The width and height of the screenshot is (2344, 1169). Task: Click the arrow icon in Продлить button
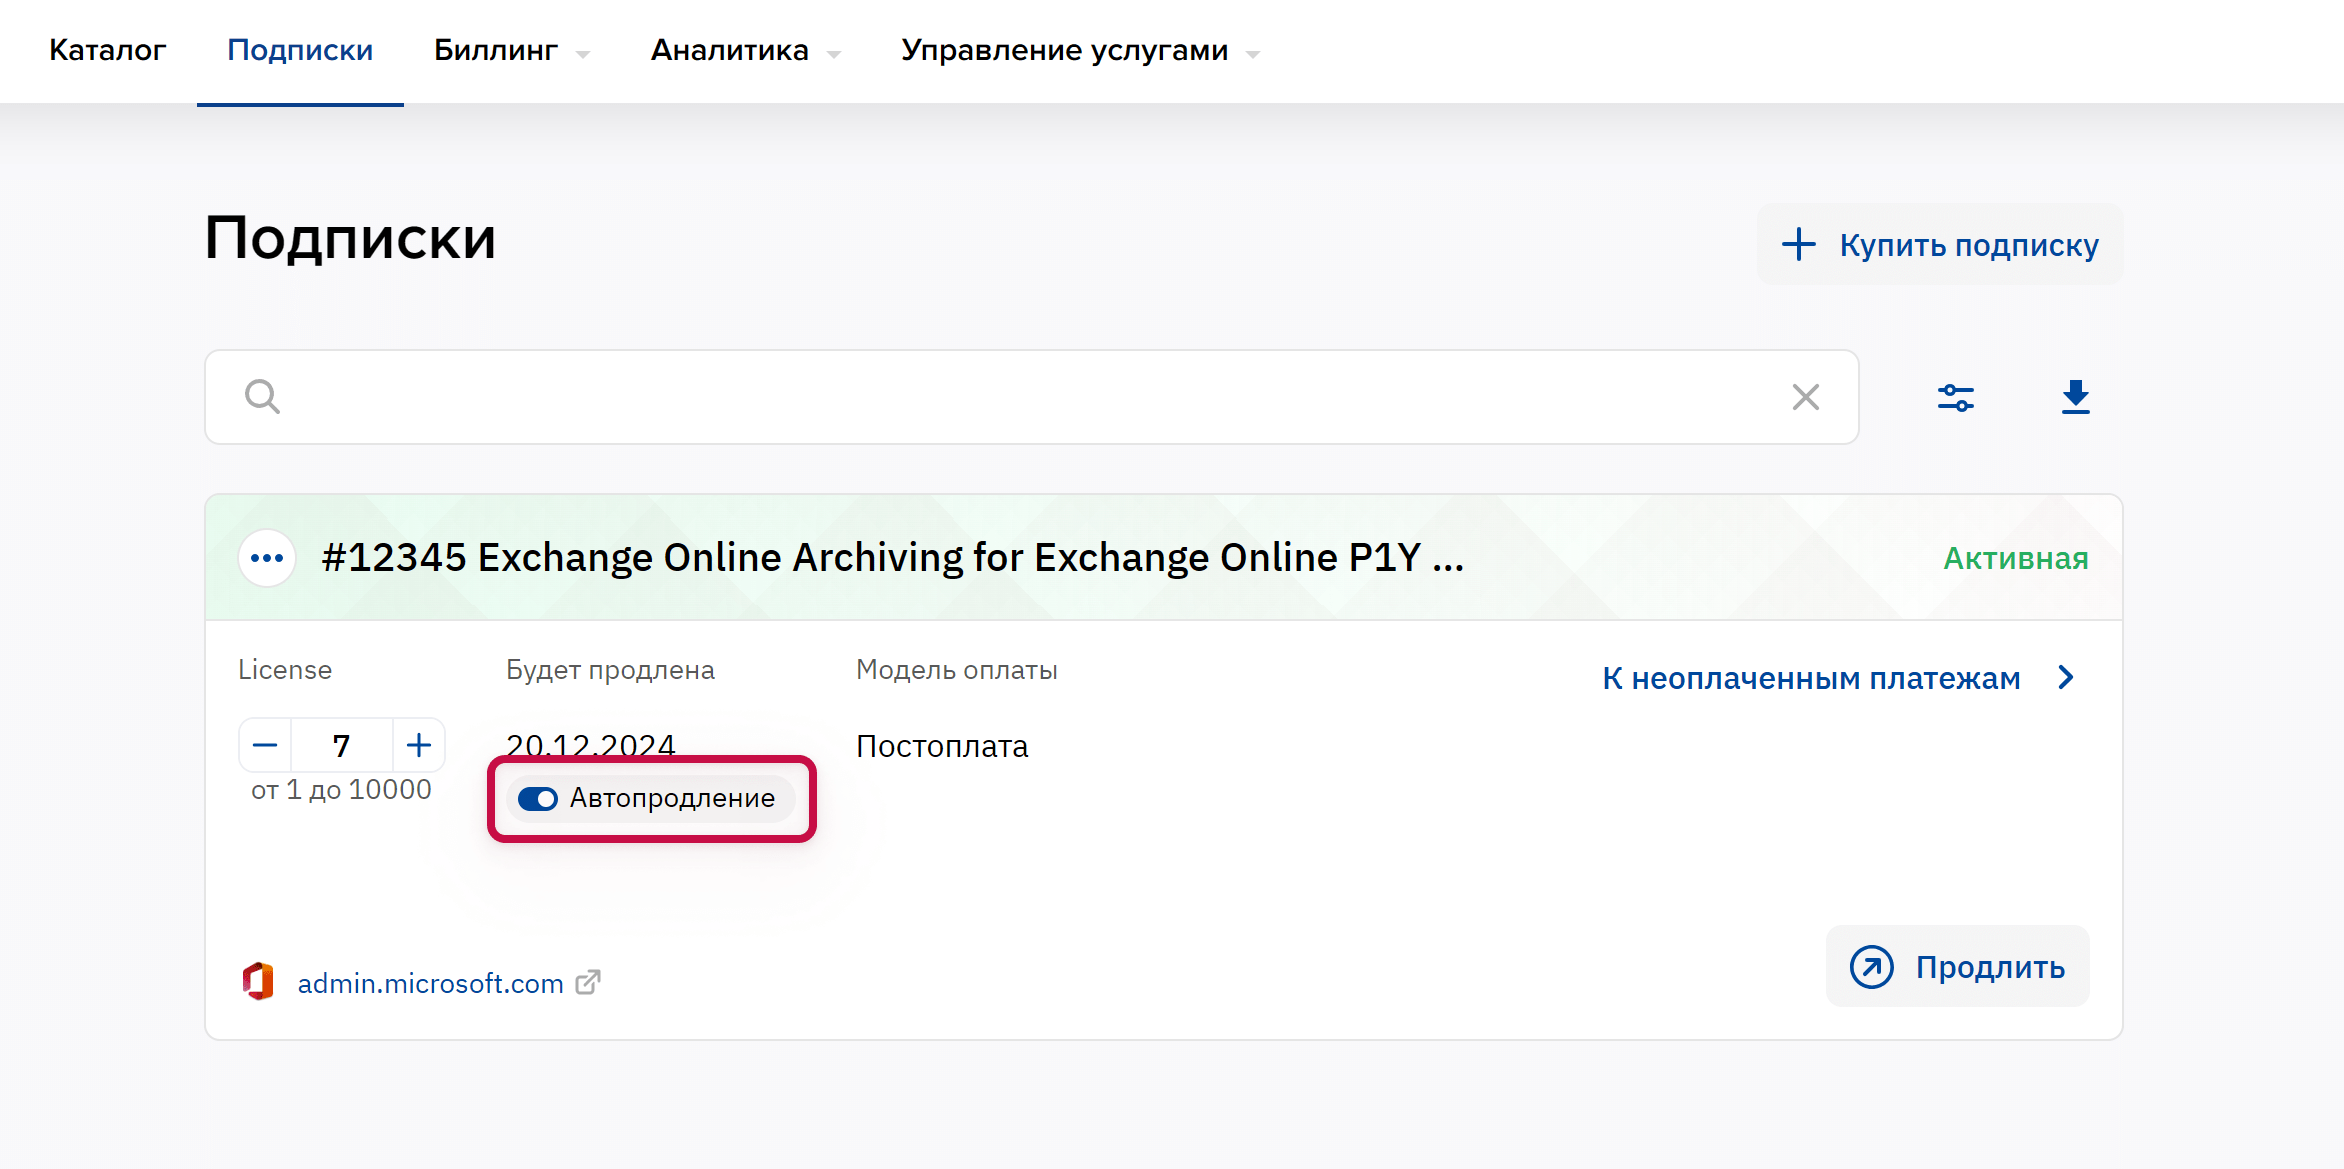1871,967
